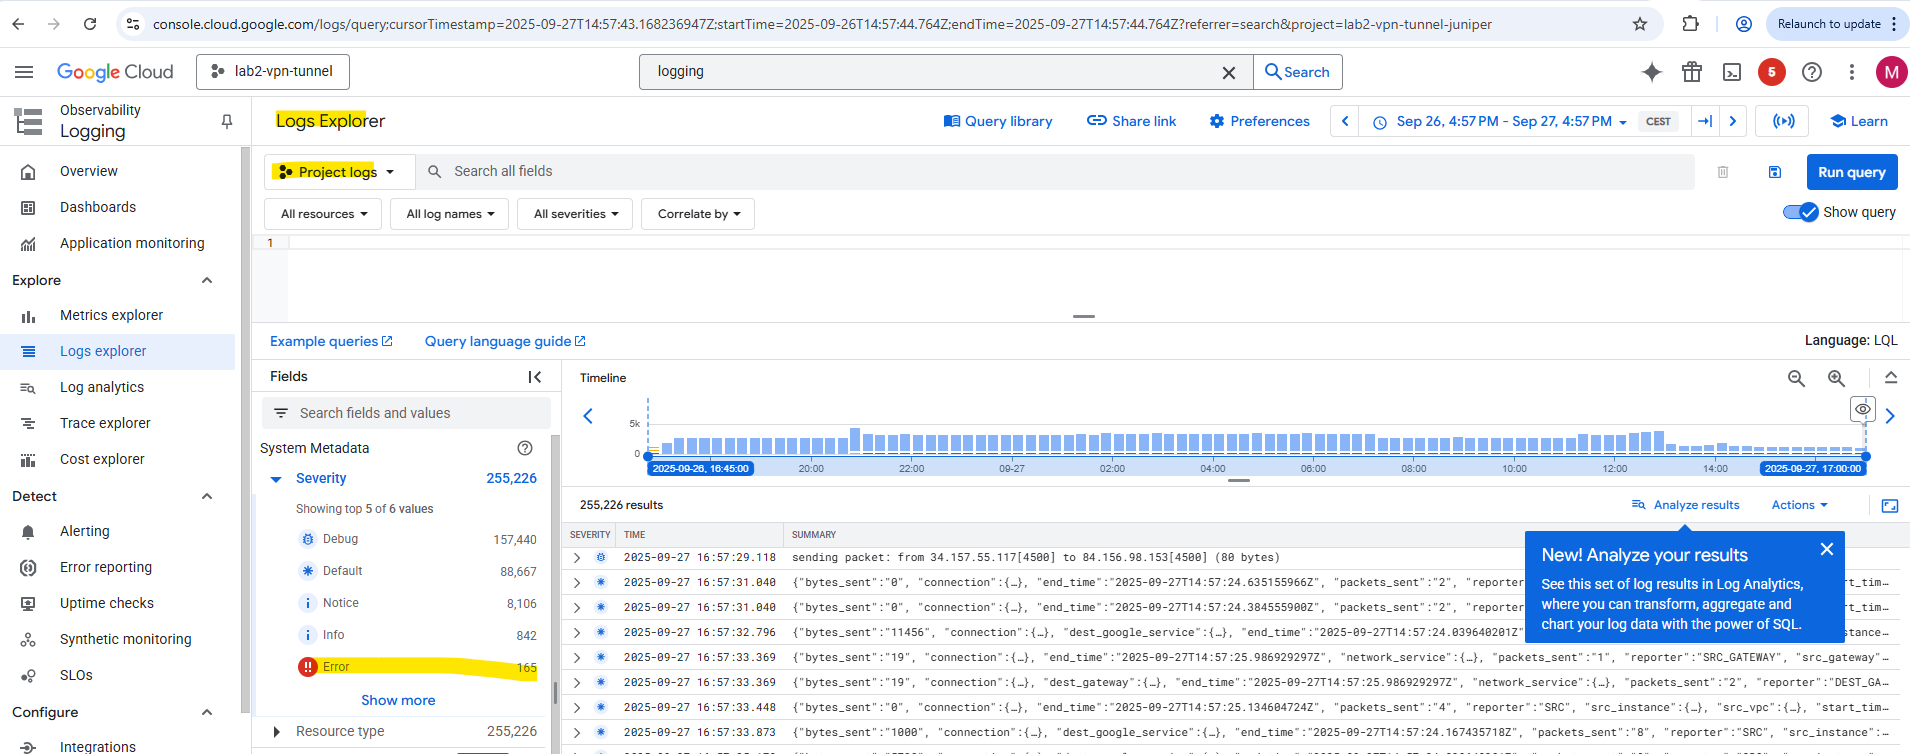This screenshot has height=754, width=1910.
Task: Open the All severities dropdown
Action: click(x=575, y=214)
